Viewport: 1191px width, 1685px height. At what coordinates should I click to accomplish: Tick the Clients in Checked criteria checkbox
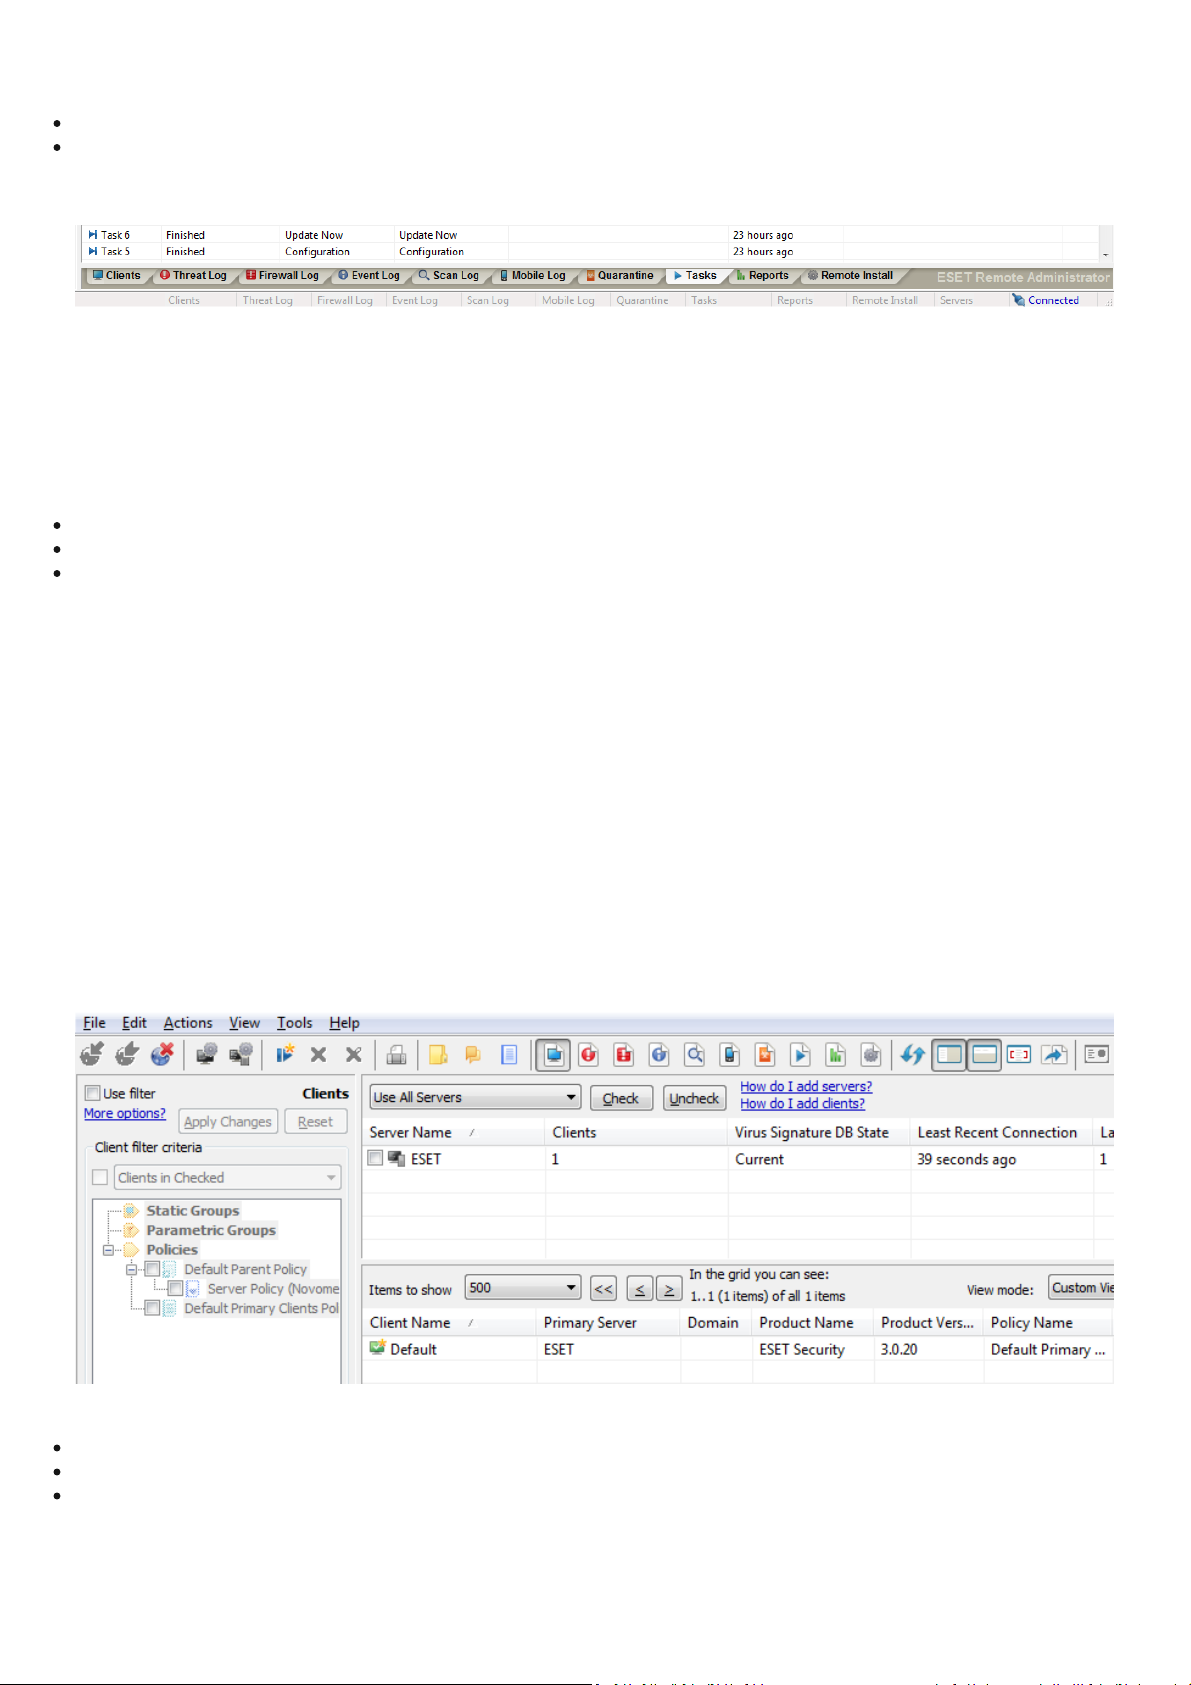100,1177
